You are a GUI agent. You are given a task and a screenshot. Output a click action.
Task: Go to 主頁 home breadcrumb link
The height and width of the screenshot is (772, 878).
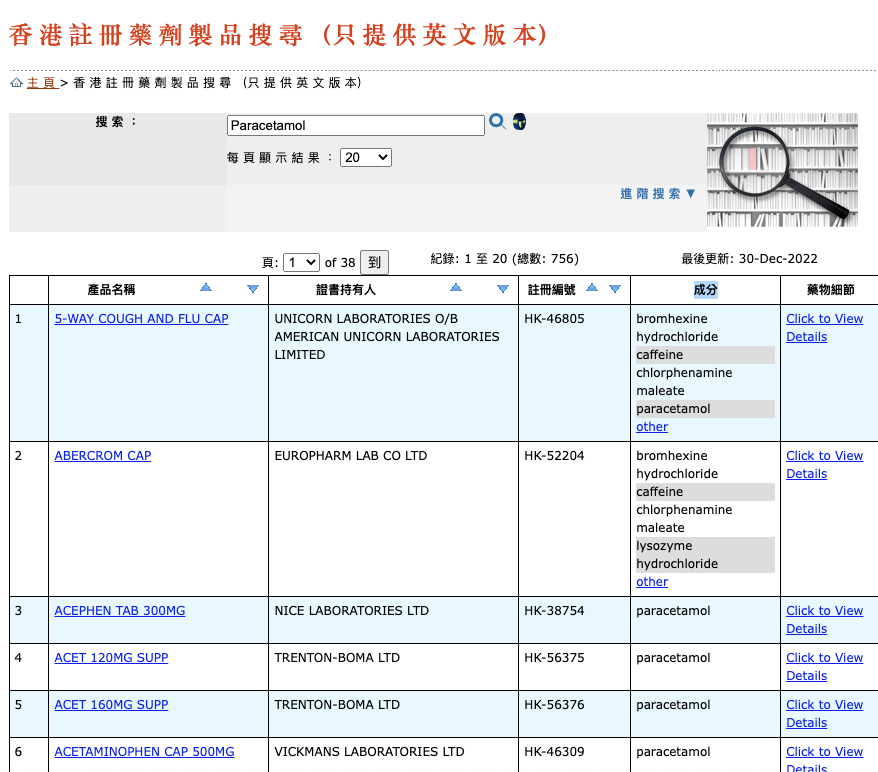point(41,83)
